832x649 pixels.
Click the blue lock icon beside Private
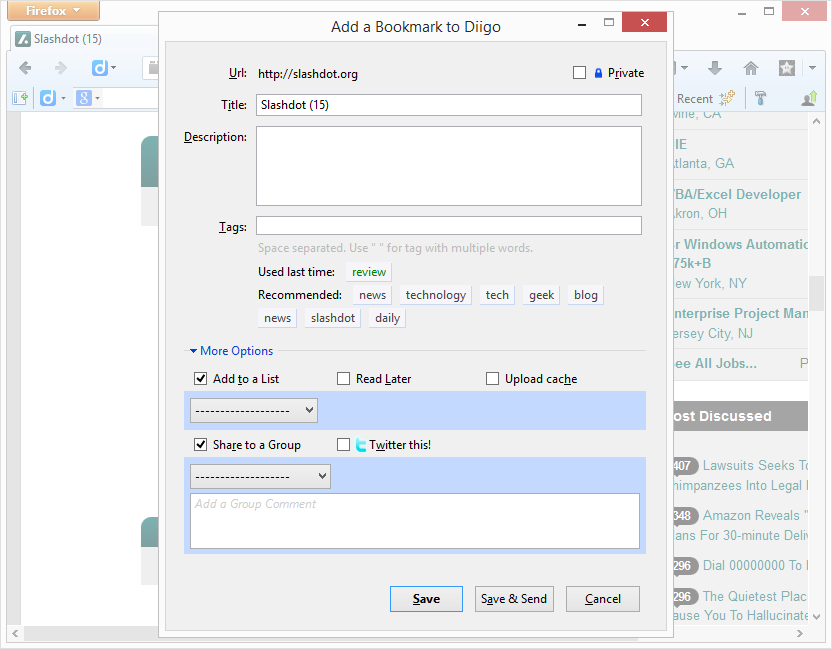pyautogui.click(x=598, y=73)
